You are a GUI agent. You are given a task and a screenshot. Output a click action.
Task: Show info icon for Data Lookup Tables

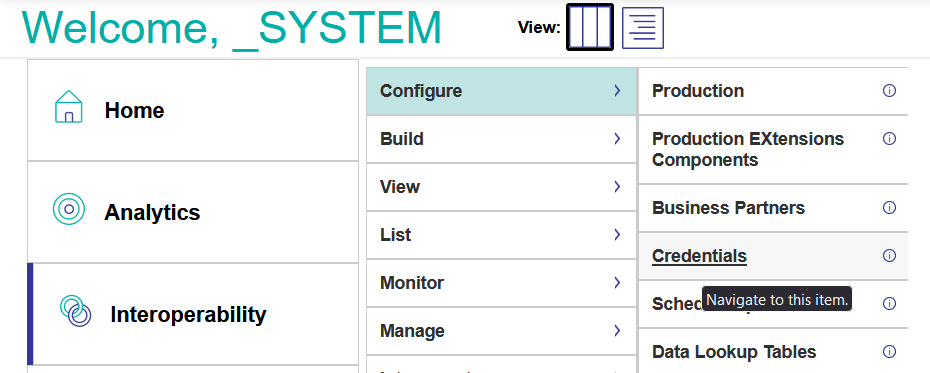tap(889, 352)
